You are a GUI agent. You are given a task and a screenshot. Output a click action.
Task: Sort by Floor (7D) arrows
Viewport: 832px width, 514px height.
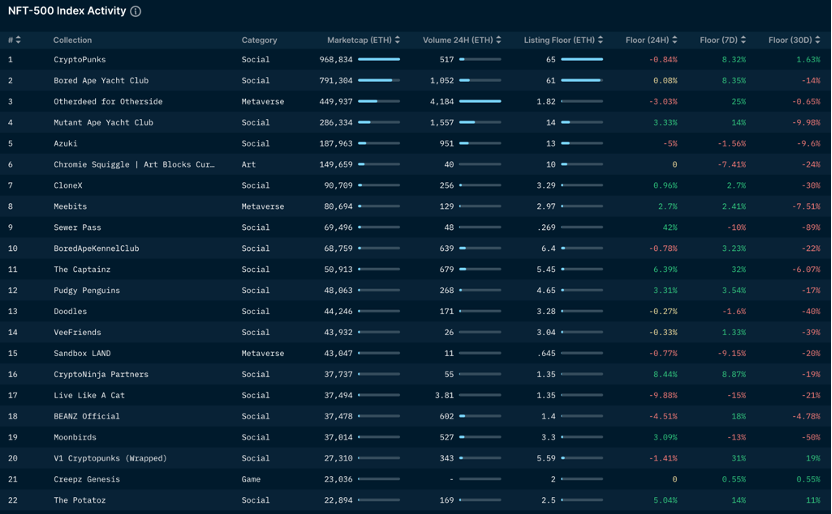[x=743, y=40]
